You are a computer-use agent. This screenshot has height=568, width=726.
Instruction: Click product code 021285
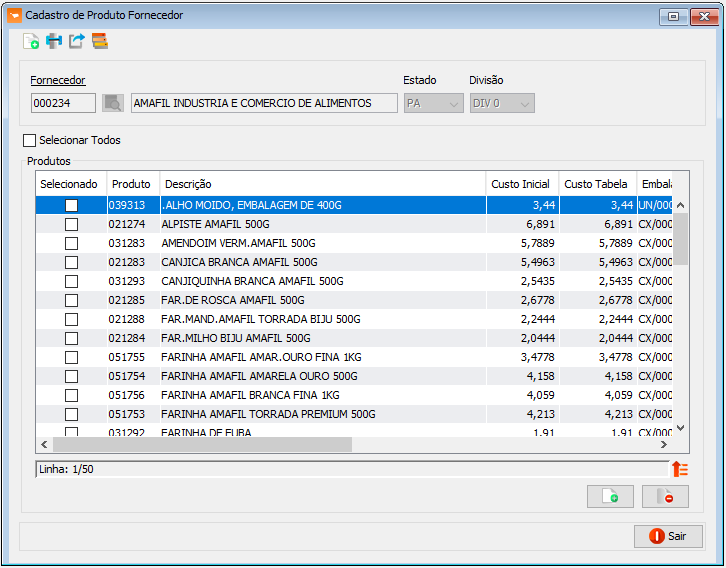[126, 300]
